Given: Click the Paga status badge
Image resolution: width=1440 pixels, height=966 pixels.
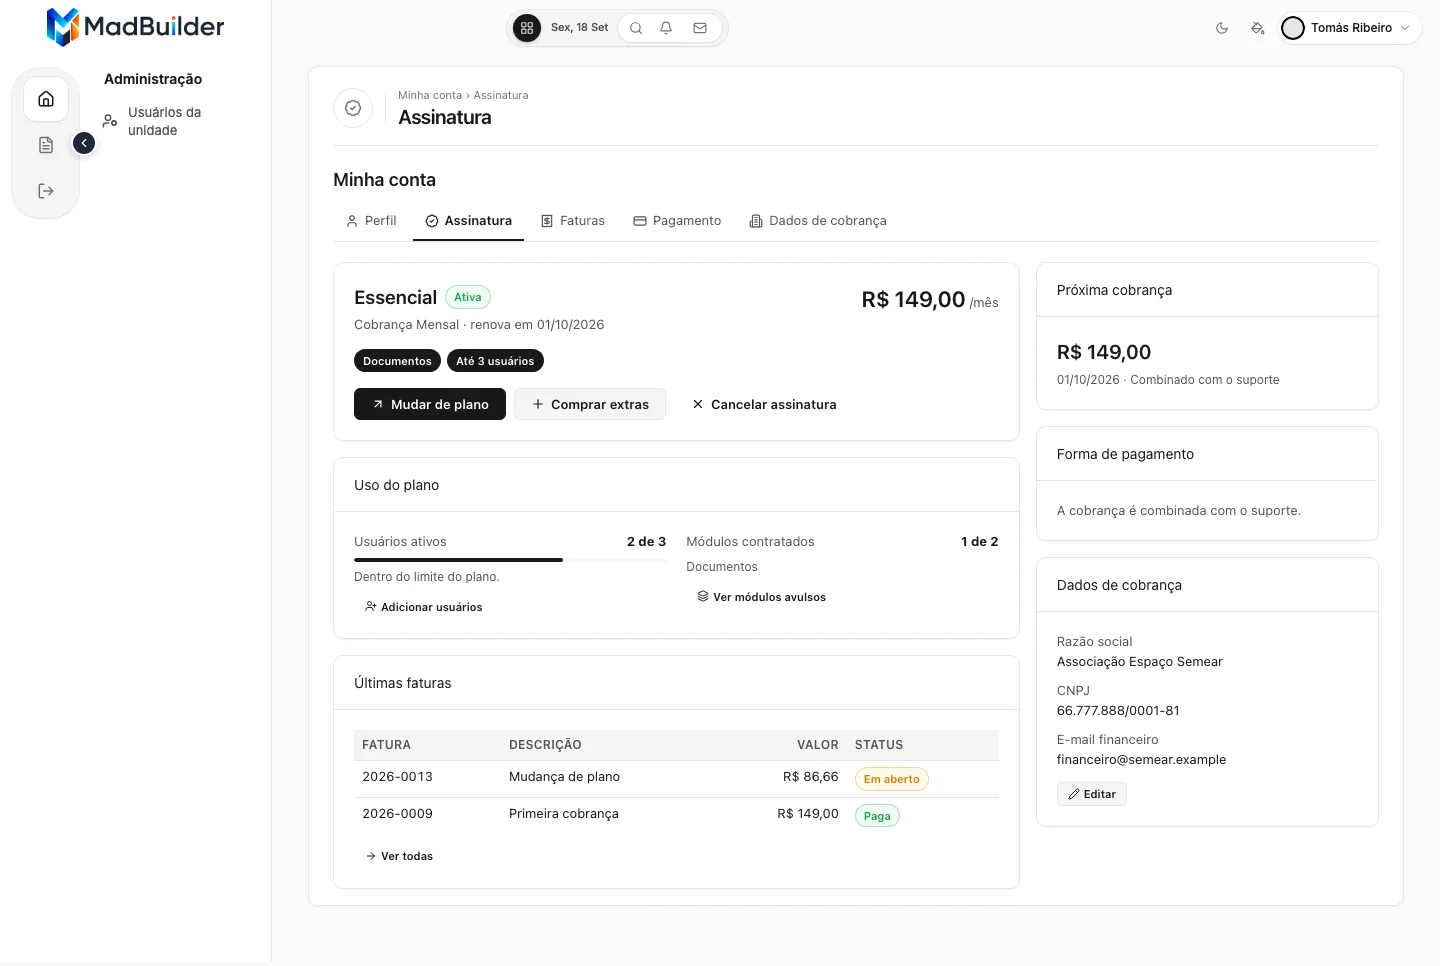Looking at the screenshot, I should (x=877, y=816).
